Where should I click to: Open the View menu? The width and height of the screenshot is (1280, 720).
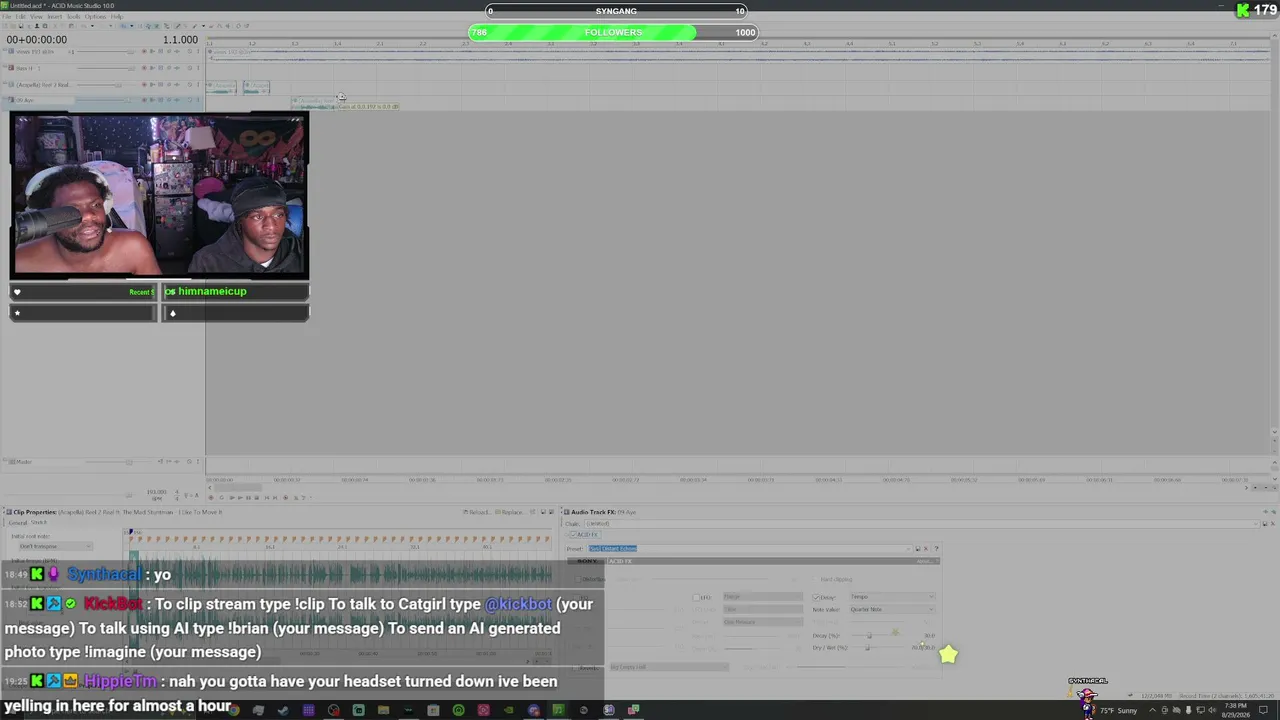pyautogui.click(x=36, y=17)
